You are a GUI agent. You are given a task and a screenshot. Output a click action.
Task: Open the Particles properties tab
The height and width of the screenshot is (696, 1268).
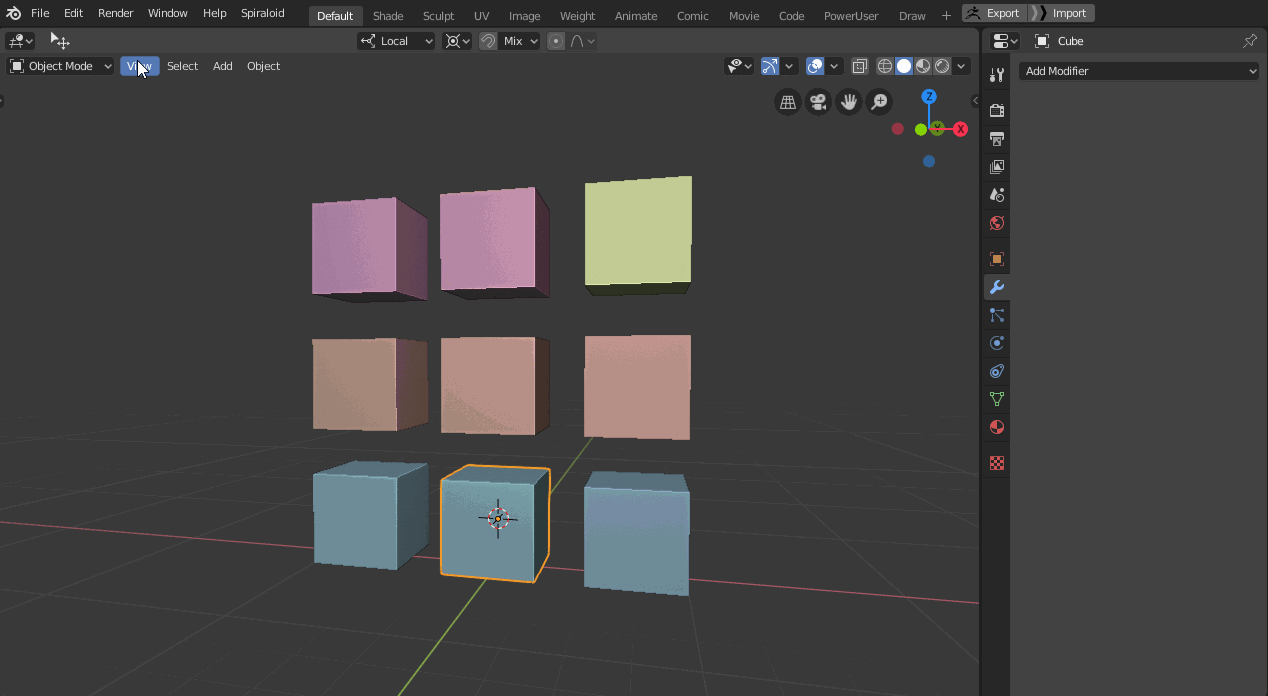click(996, 315)
